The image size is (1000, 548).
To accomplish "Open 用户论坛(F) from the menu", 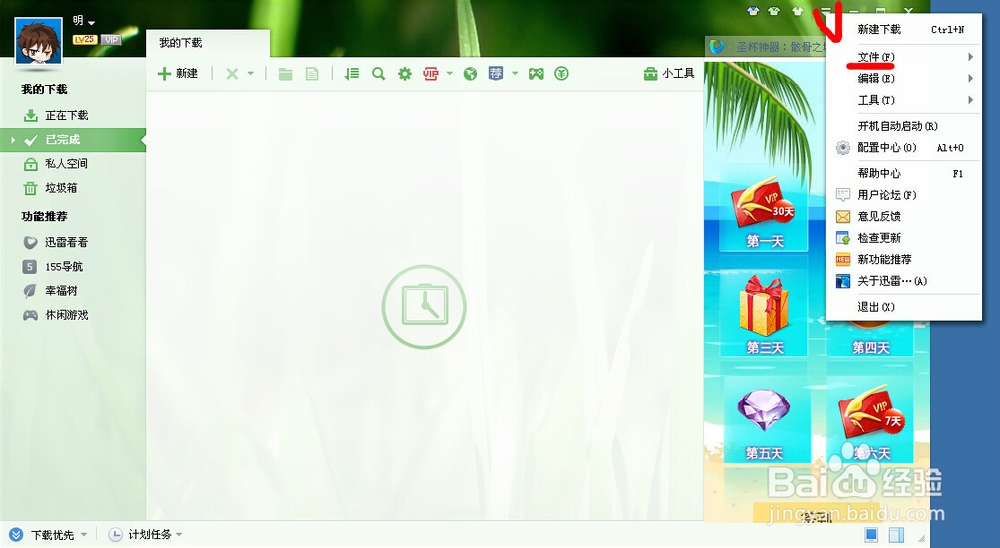I will [x=904, y=195].
